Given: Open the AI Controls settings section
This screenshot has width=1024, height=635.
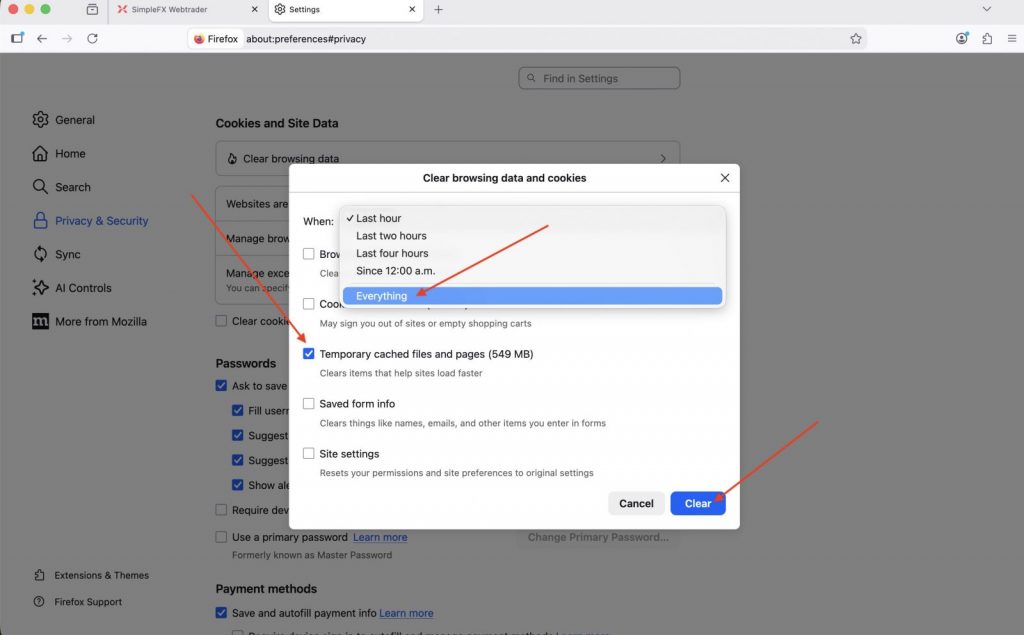Looking at the screenshot, I should pyautogui.click(x=83, y=288).
